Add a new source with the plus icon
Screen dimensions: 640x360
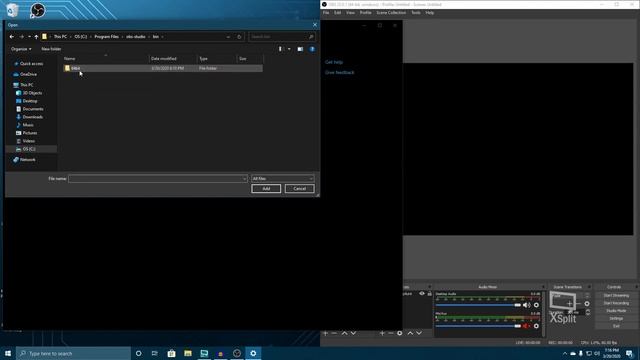tap(382, 333)
